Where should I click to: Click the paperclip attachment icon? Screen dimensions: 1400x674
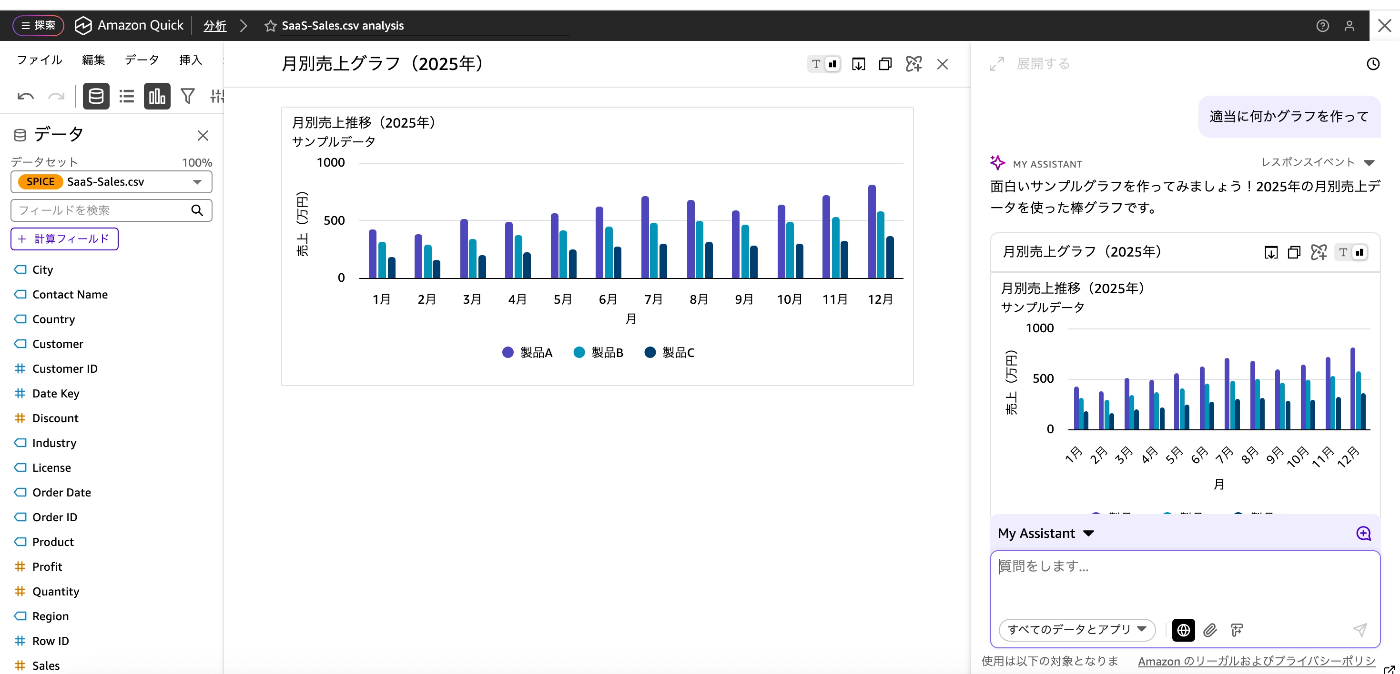1210,630
